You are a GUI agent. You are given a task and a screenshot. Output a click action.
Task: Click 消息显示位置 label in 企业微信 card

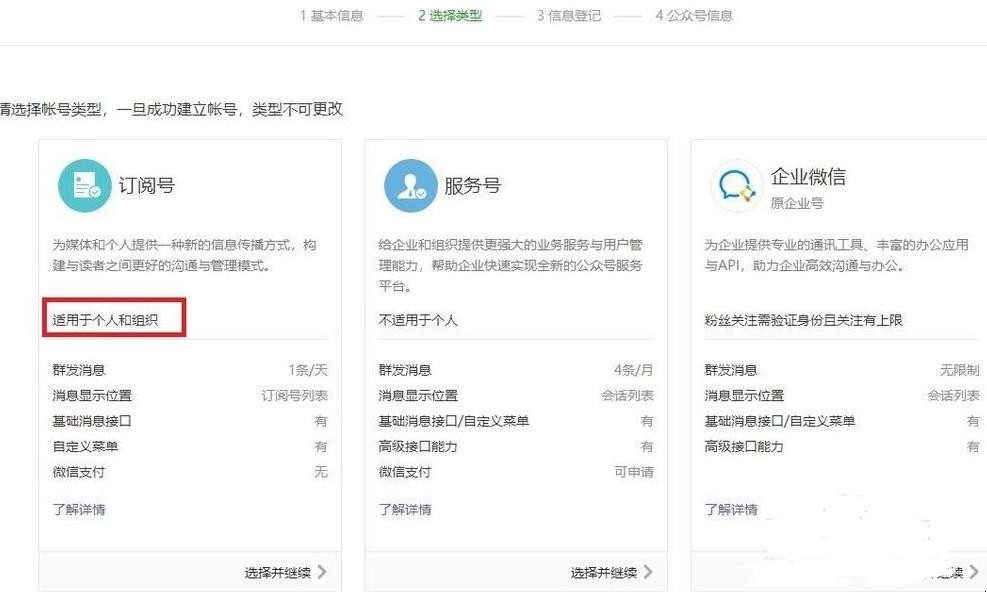click(x=744, y=396)
